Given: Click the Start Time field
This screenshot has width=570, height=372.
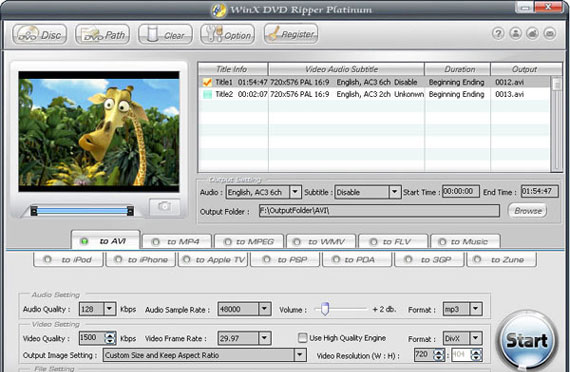Looking at the screenshot, I should pyautogui.click(x=461, y=191).
